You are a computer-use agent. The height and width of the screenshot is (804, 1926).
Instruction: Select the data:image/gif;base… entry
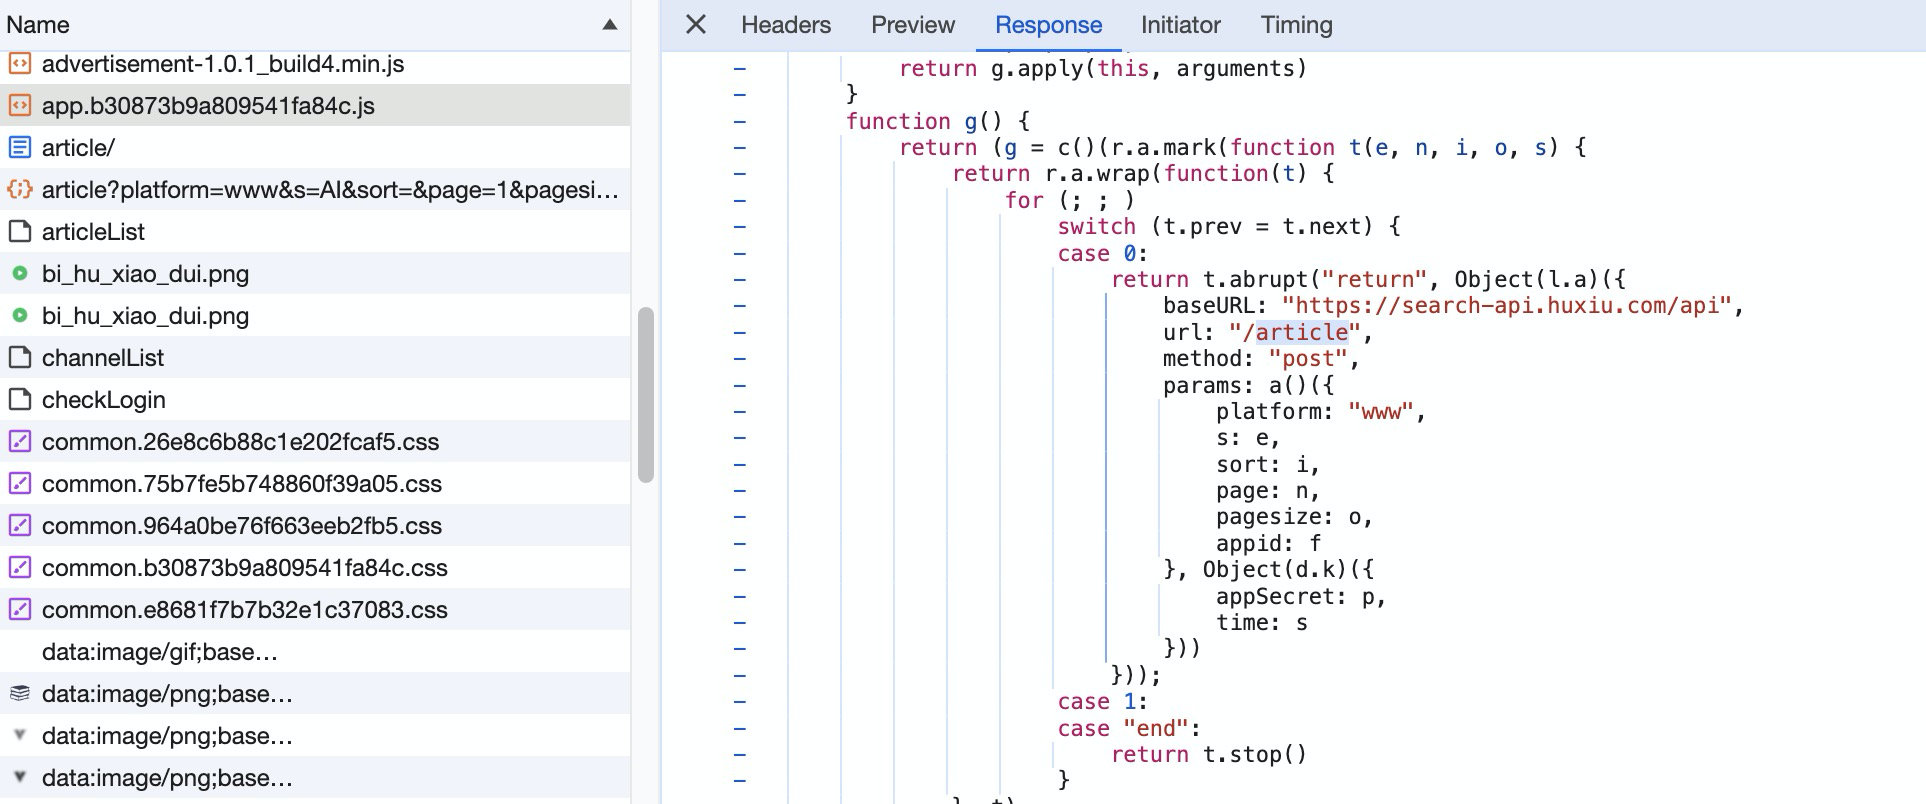(315, 652)
